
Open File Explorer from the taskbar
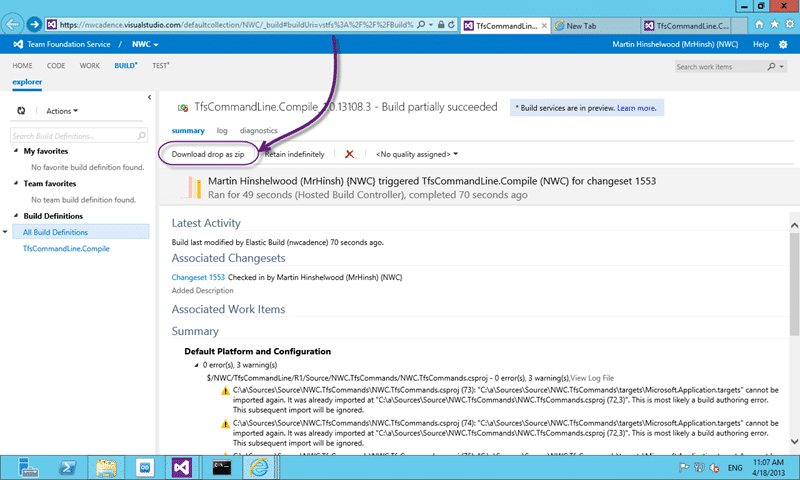point(106,467)
